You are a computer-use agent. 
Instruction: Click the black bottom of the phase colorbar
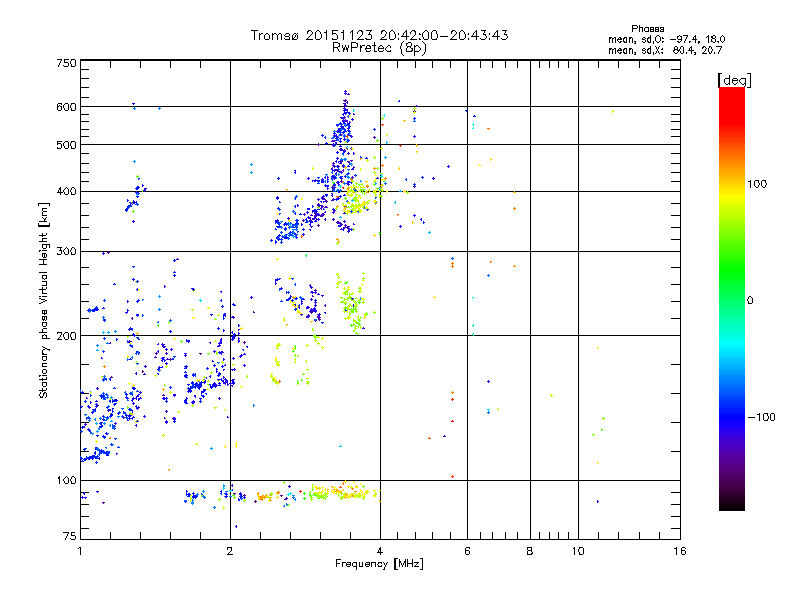732,503
